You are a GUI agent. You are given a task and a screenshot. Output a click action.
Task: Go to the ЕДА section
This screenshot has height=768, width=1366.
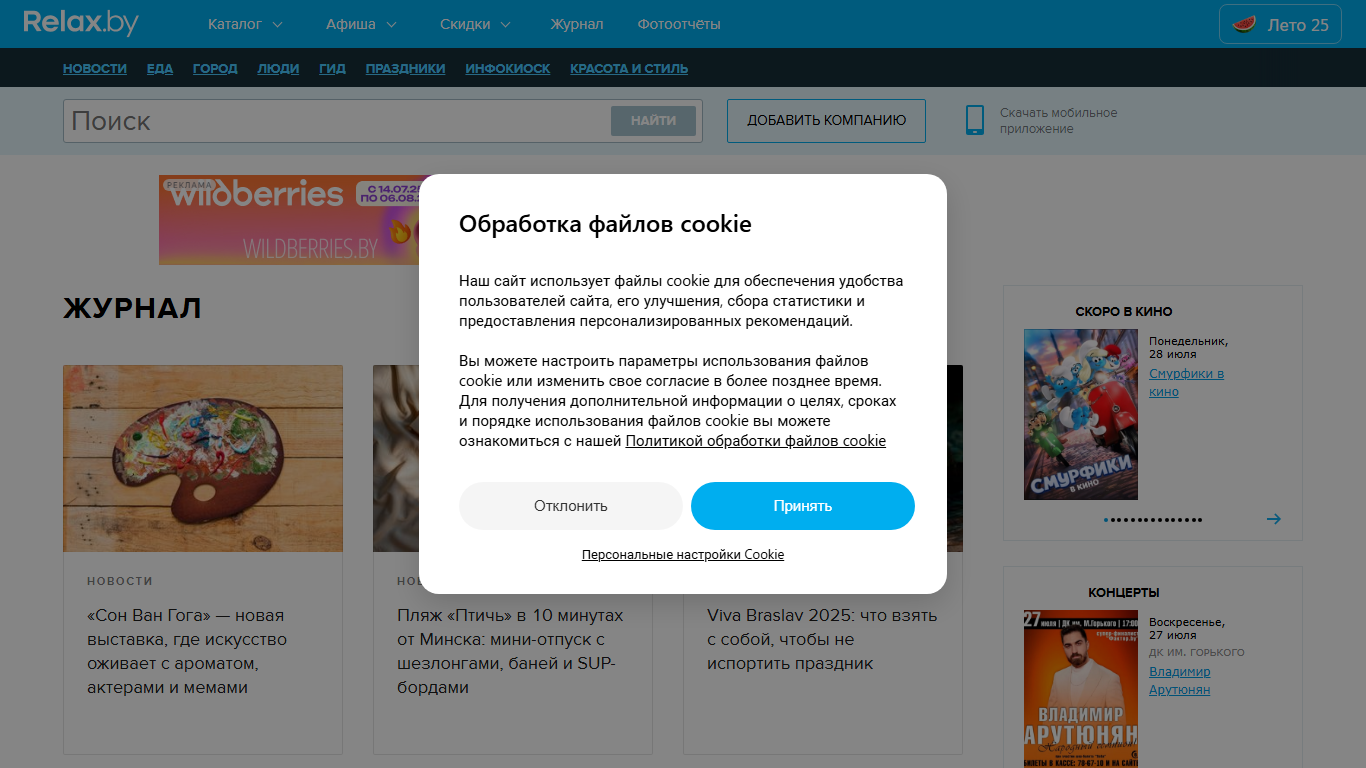point(160,69)
